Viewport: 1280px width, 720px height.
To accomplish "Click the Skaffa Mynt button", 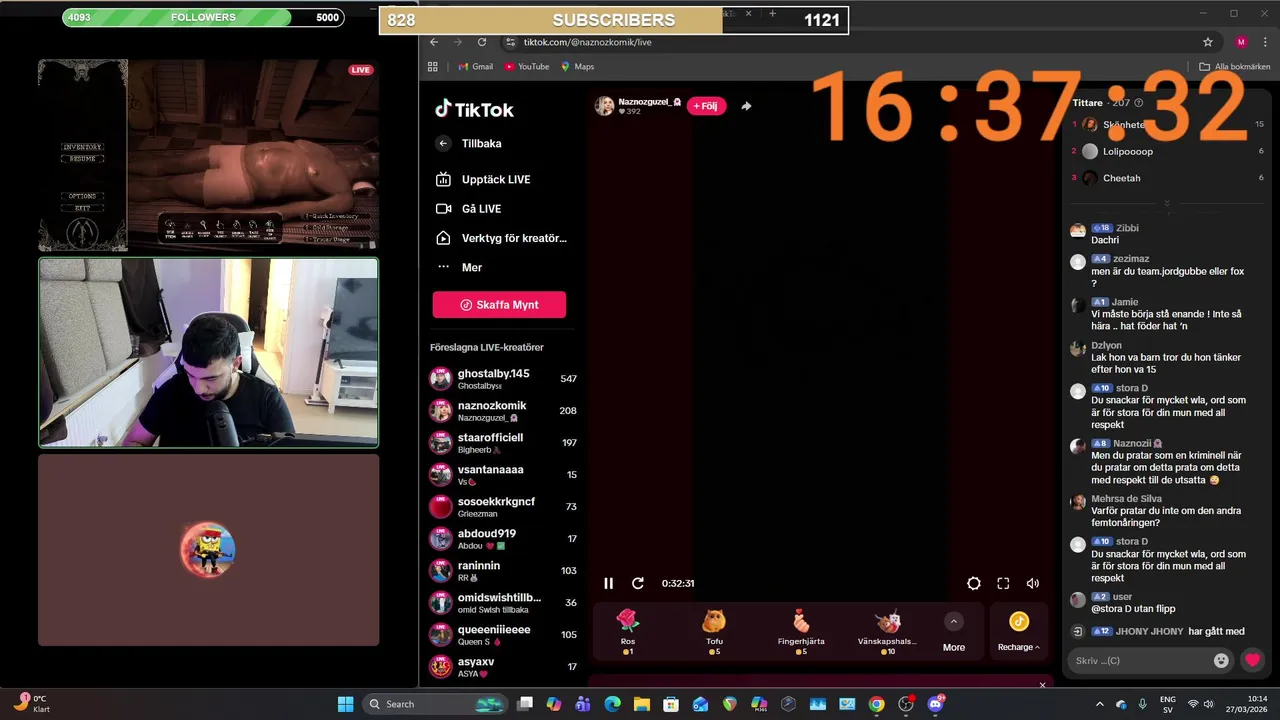I will click(x=499, y=305).
